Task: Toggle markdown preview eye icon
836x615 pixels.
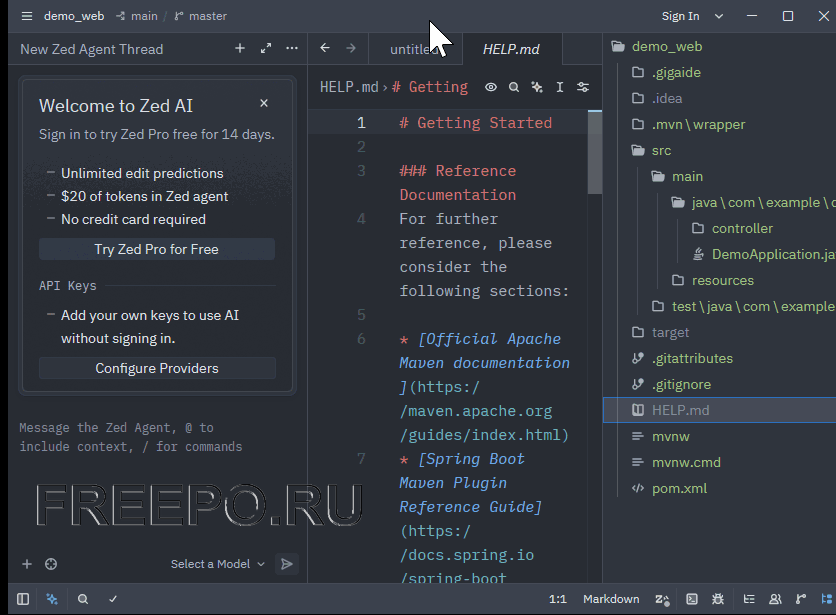Action: [491, 87]
